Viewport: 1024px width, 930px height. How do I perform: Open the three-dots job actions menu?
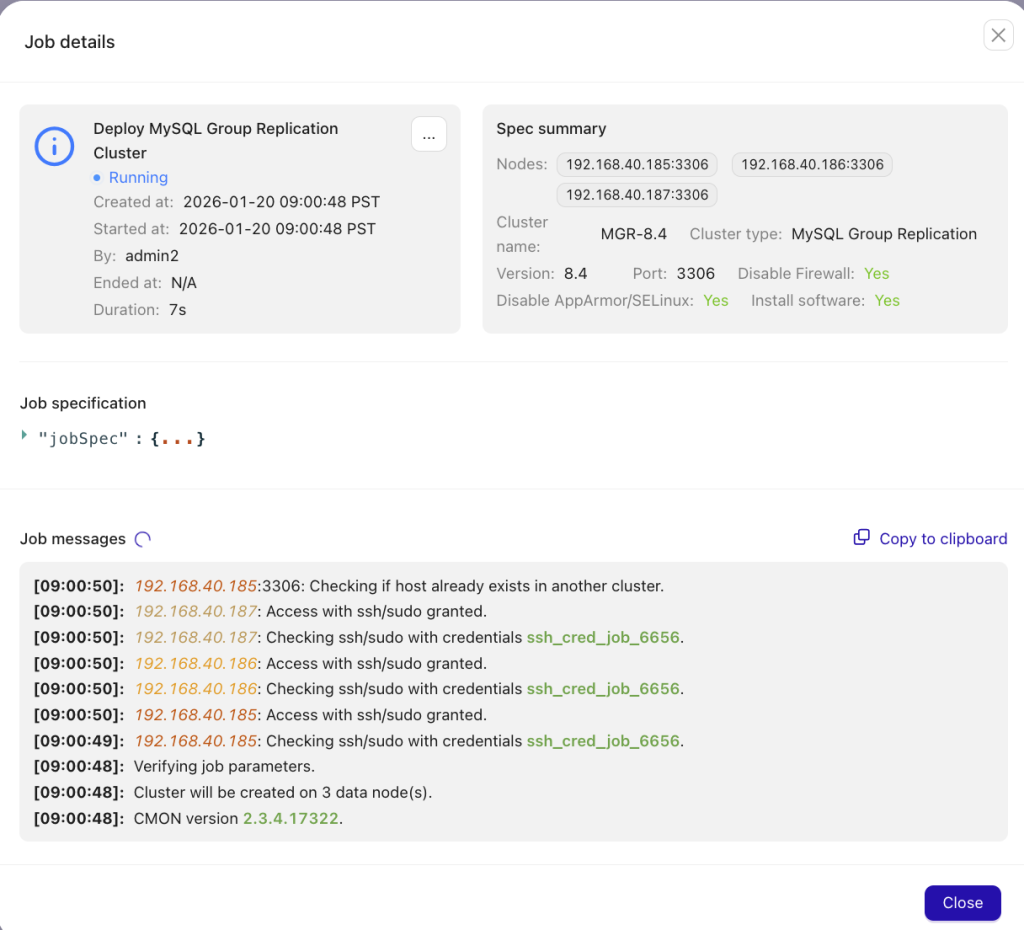pos(429,135)
